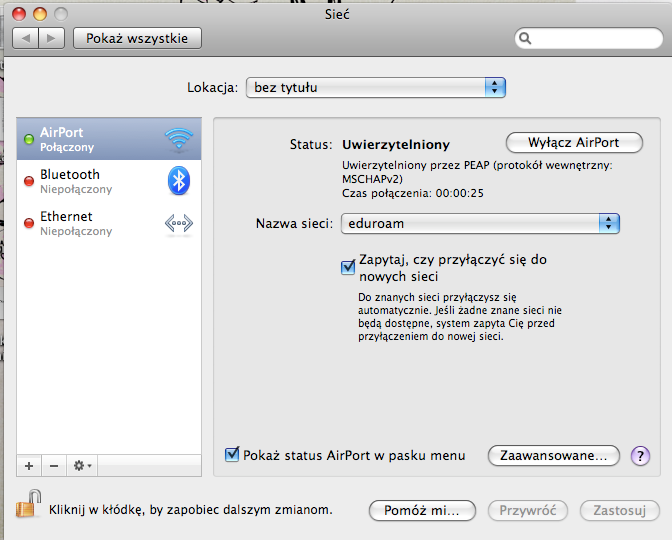The image size is (672, 540).
Task: Click "Kliknij w kłódkę, by zapobiec dalszym zmianom." text
Action: click(191, 510)
